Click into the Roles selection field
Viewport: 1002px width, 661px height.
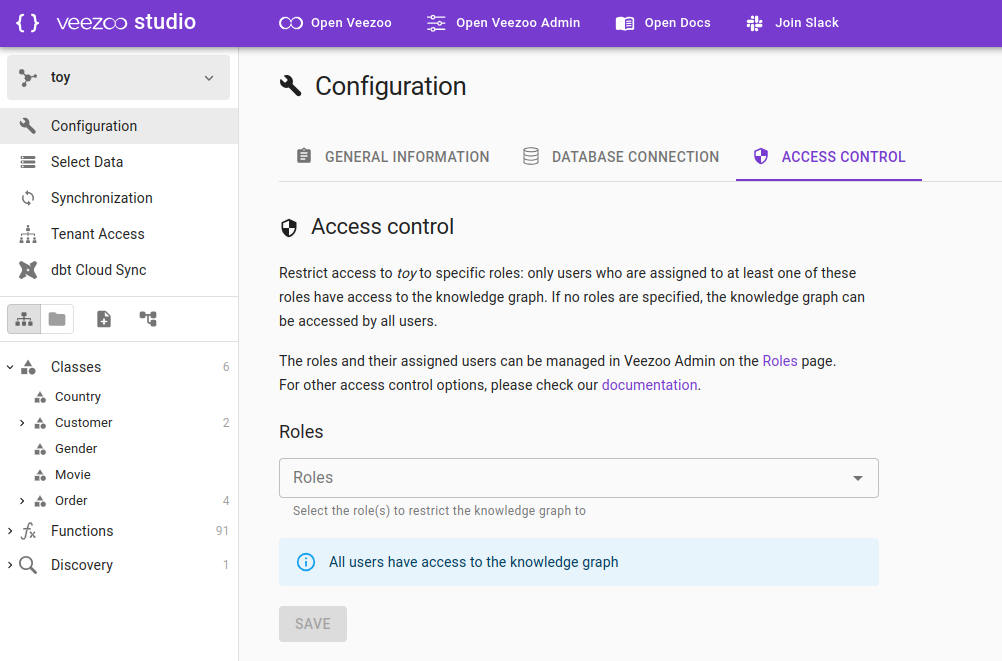tap(579, 478)
